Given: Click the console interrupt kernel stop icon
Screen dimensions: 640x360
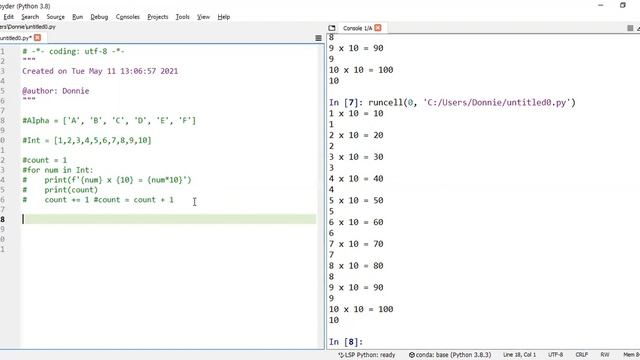Looking at the screenshot, I should click(630, 28).
